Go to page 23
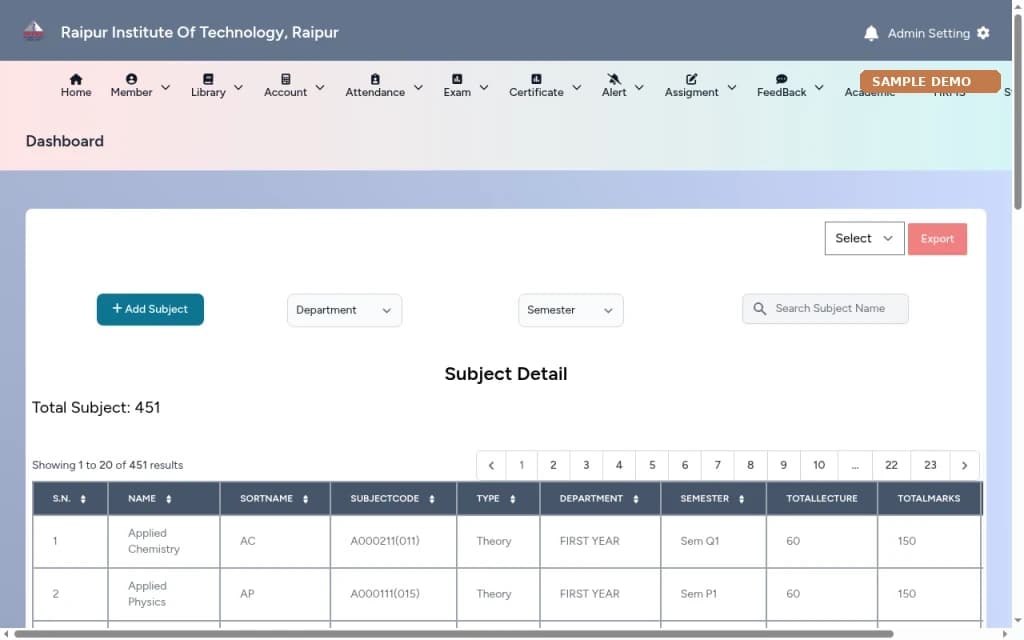The image size is (1024, 640). (930, 465)
